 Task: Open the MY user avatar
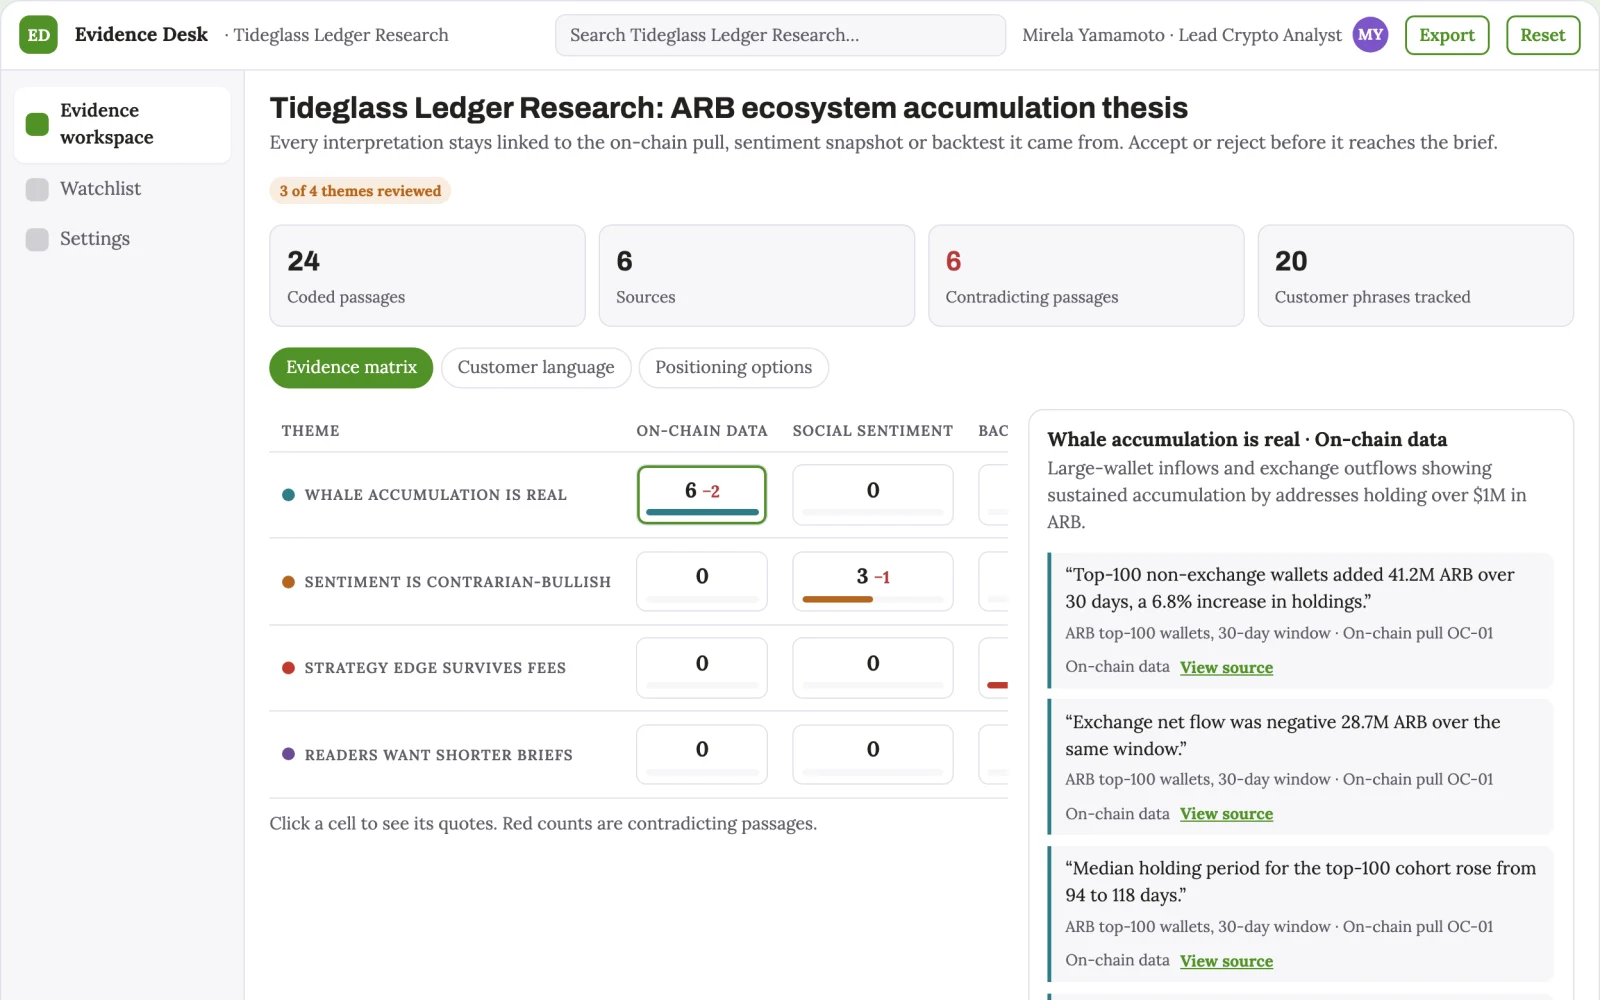pos(1370,35)
